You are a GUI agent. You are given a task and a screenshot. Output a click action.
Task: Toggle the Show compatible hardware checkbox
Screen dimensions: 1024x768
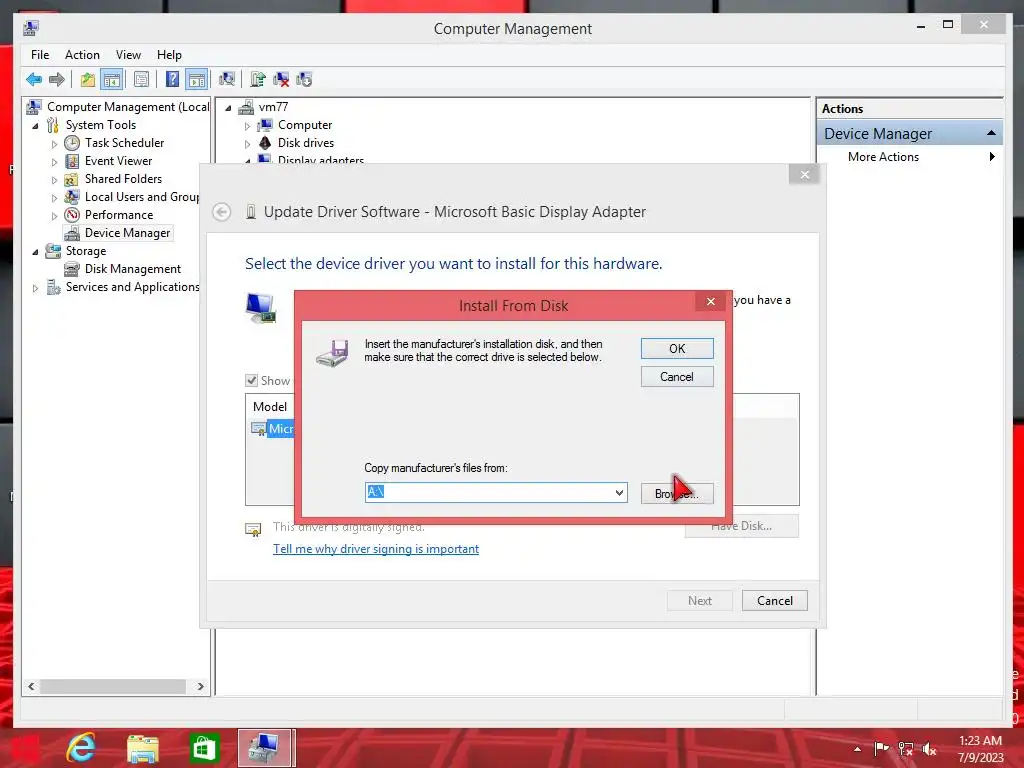[x=251, y=381]
